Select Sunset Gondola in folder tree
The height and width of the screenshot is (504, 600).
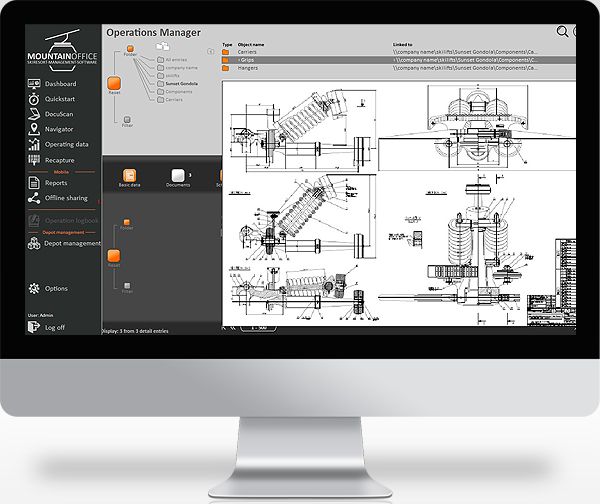click(181, 84)
